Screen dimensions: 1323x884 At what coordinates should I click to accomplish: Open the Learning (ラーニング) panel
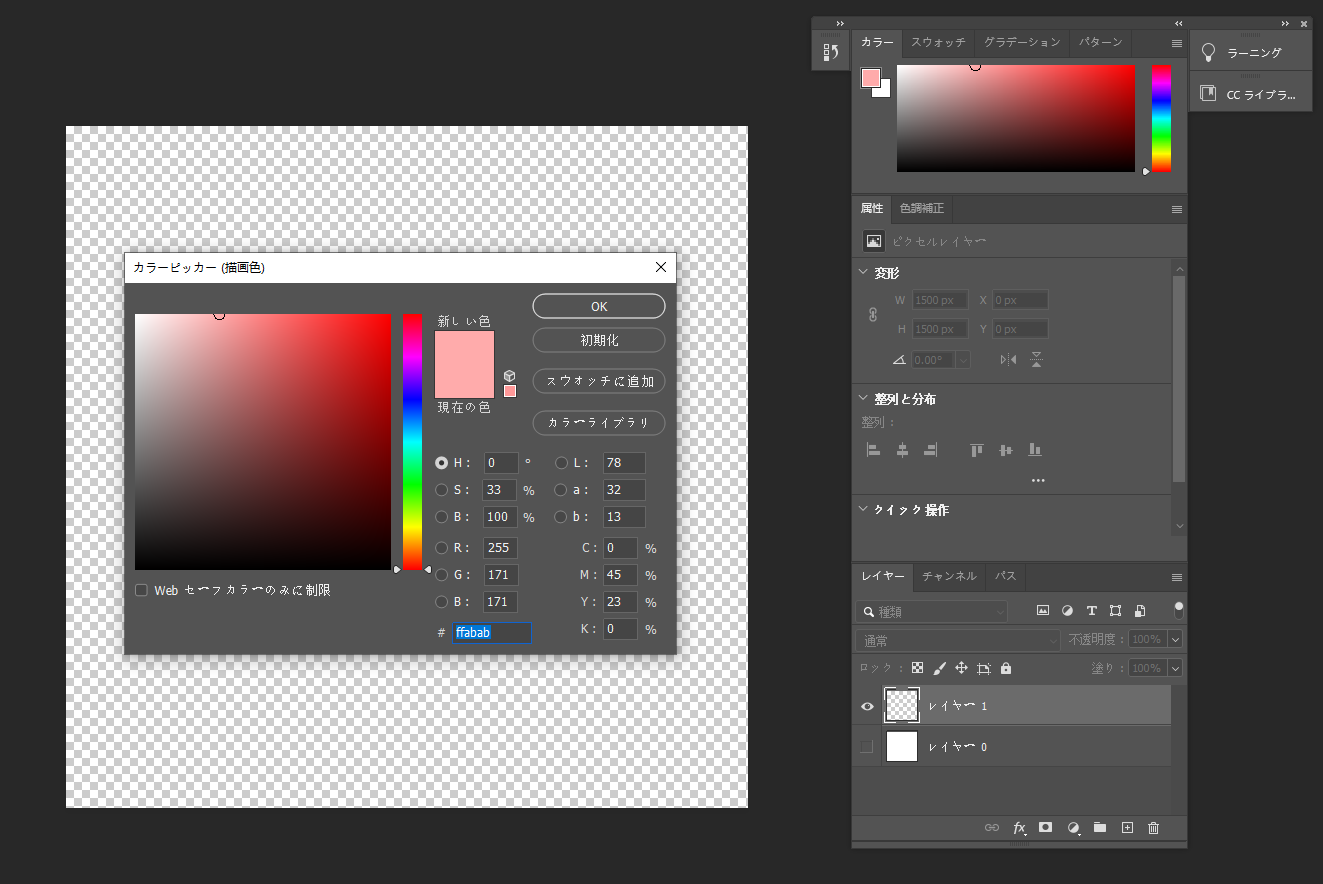1250,52
